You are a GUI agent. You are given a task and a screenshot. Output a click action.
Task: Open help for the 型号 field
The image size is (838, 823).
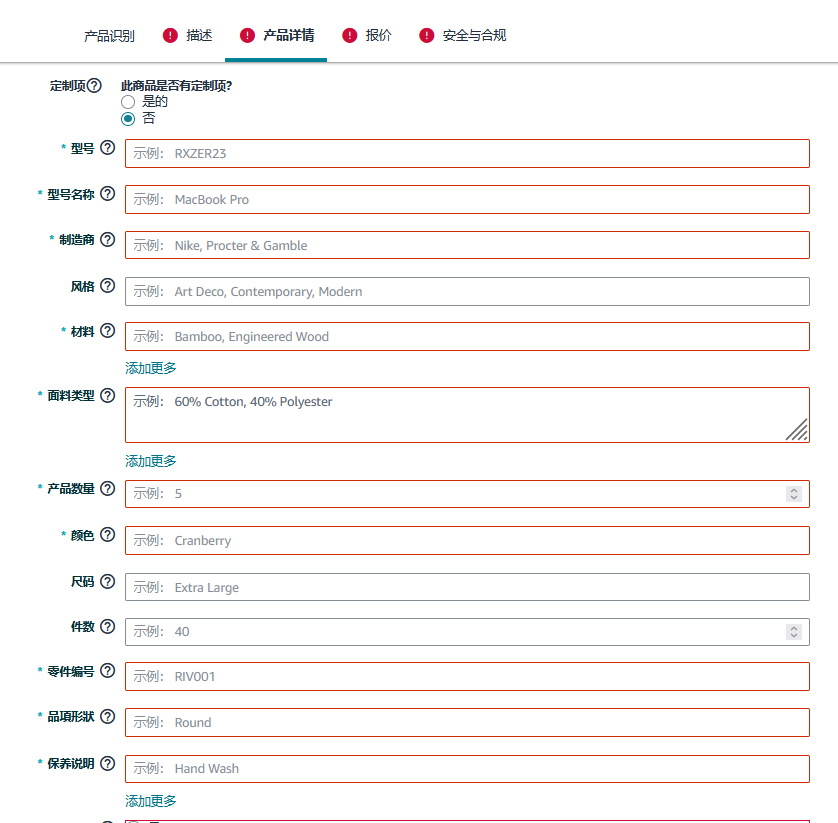(107, 146)
